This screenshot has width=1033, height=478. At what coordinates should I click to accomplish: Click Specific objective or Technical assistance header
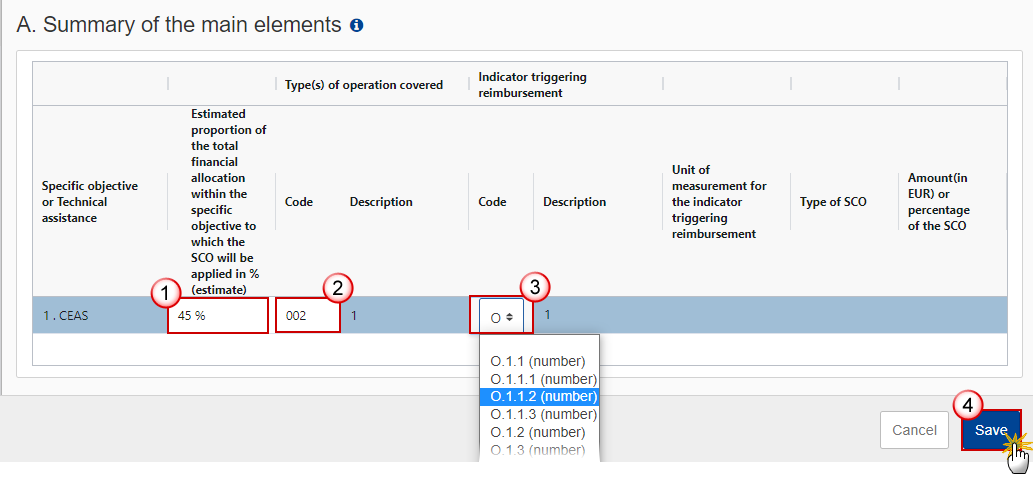[x=90, y=202]
